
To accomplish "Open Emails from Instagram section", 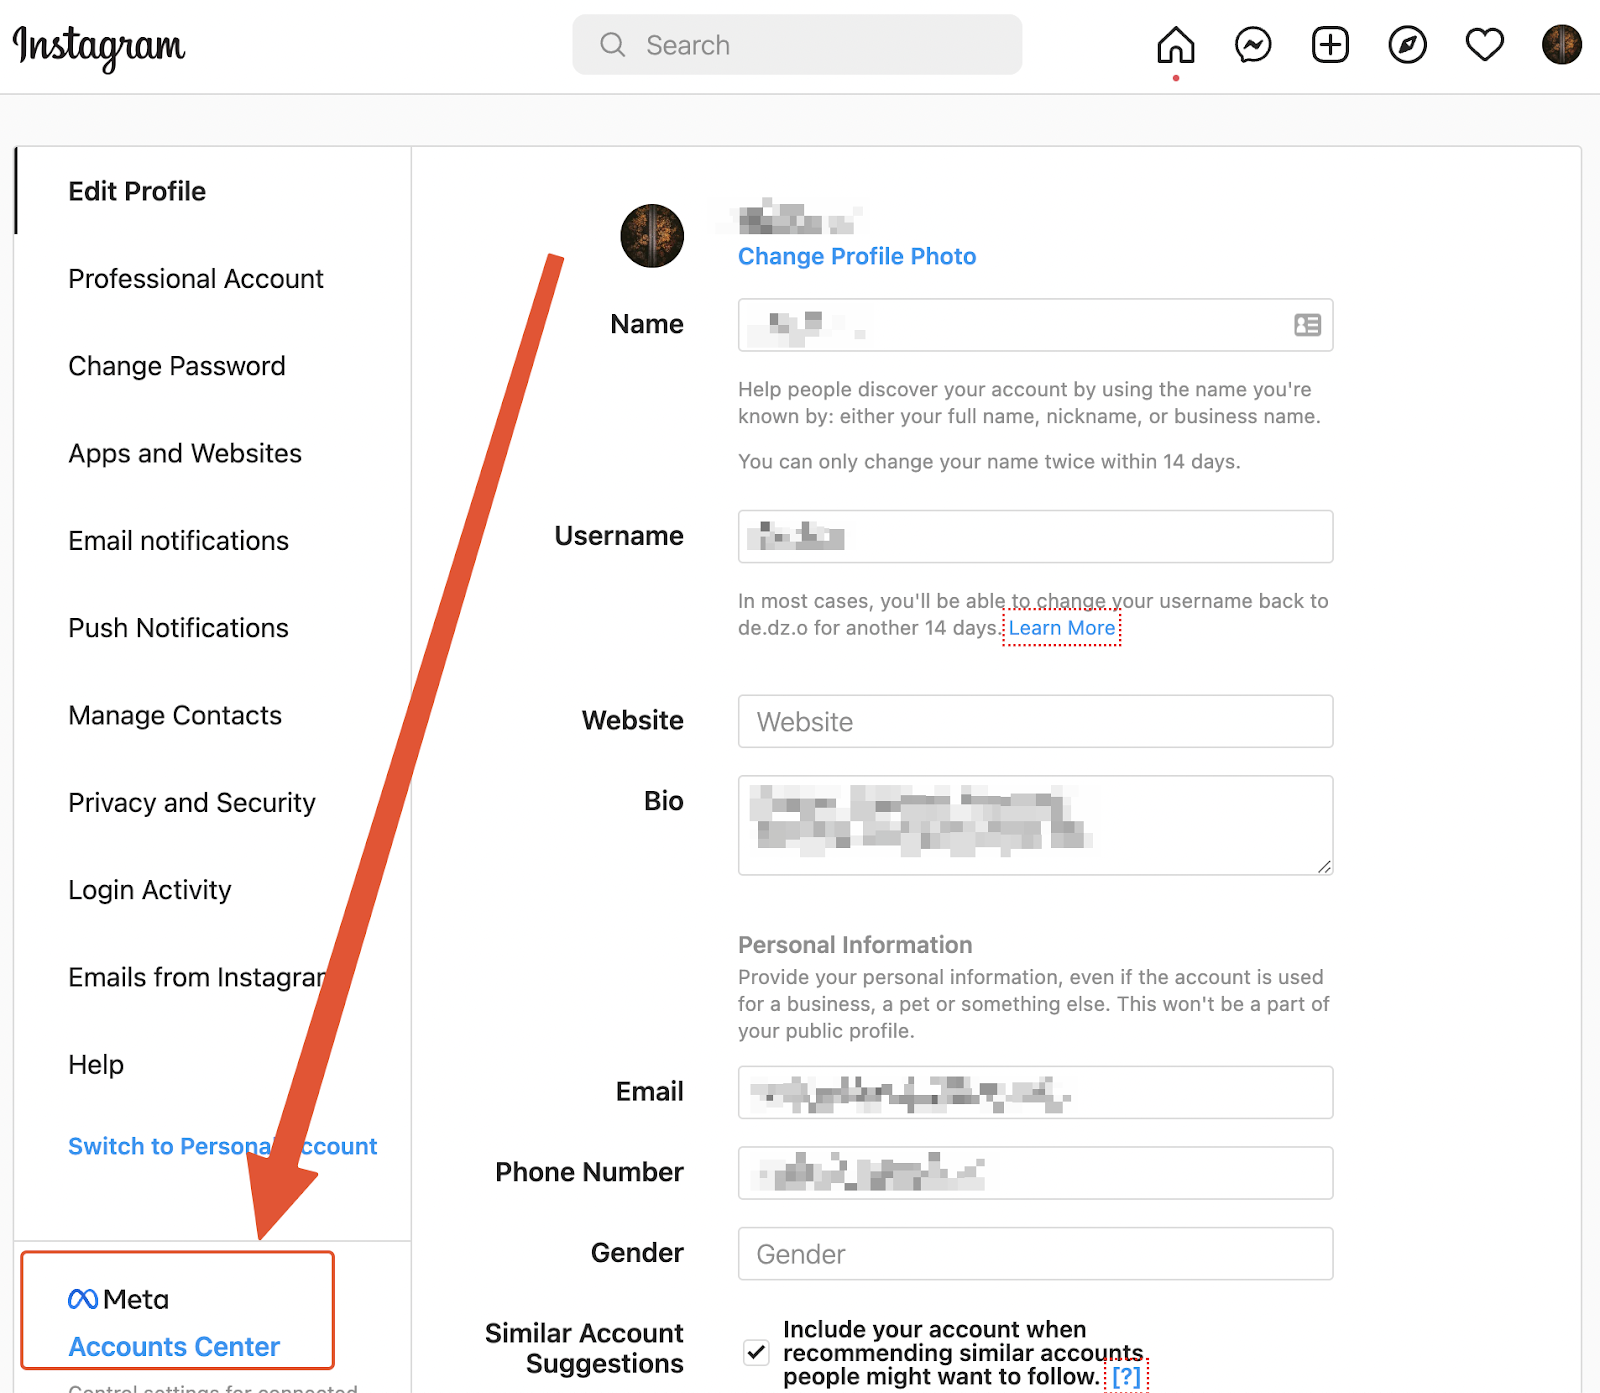I will tap(198, 977).
